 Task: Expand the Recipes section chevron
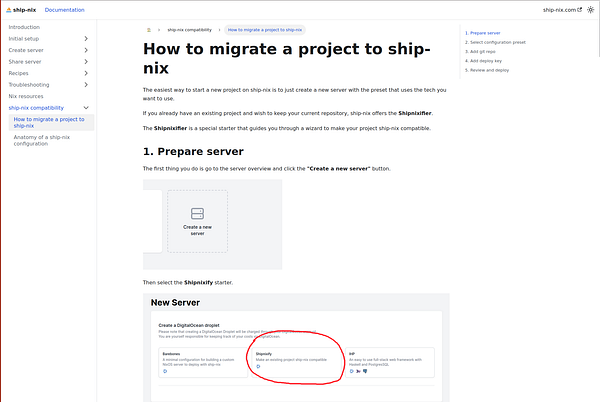pyautogui.click(x=86, y=73)
